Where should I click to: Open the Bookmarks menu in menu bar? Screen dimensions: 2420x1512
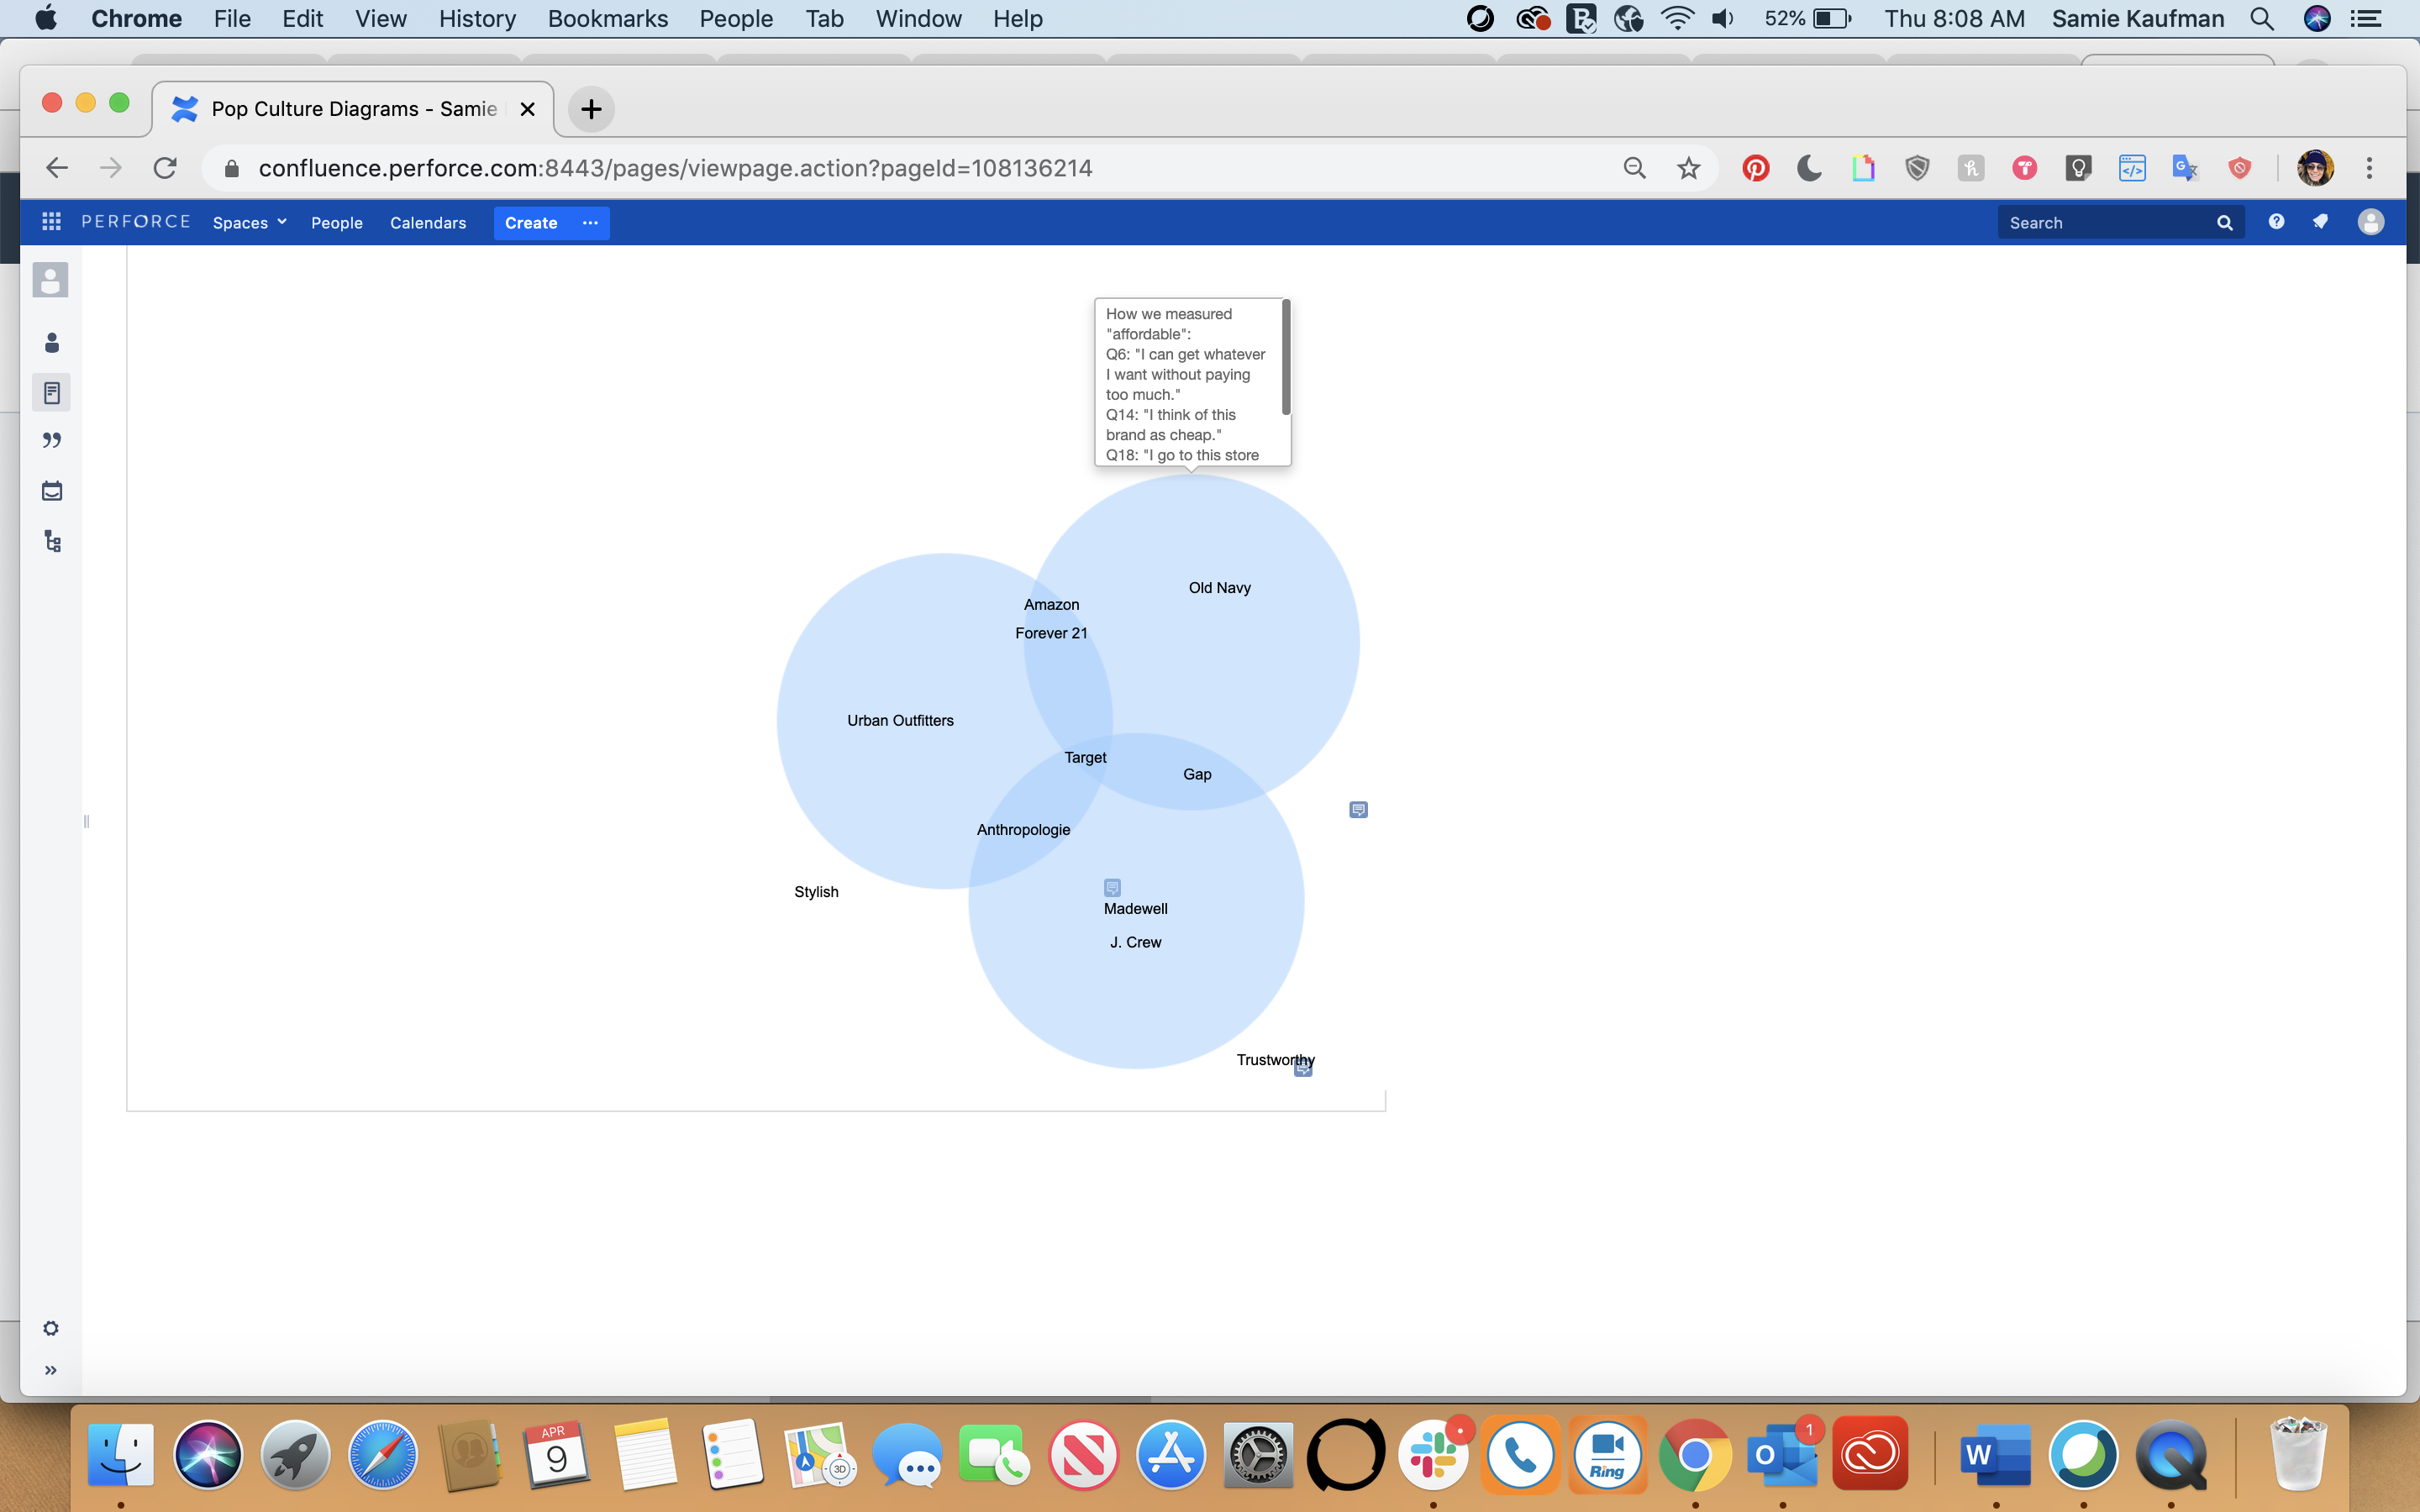(607, 18)
